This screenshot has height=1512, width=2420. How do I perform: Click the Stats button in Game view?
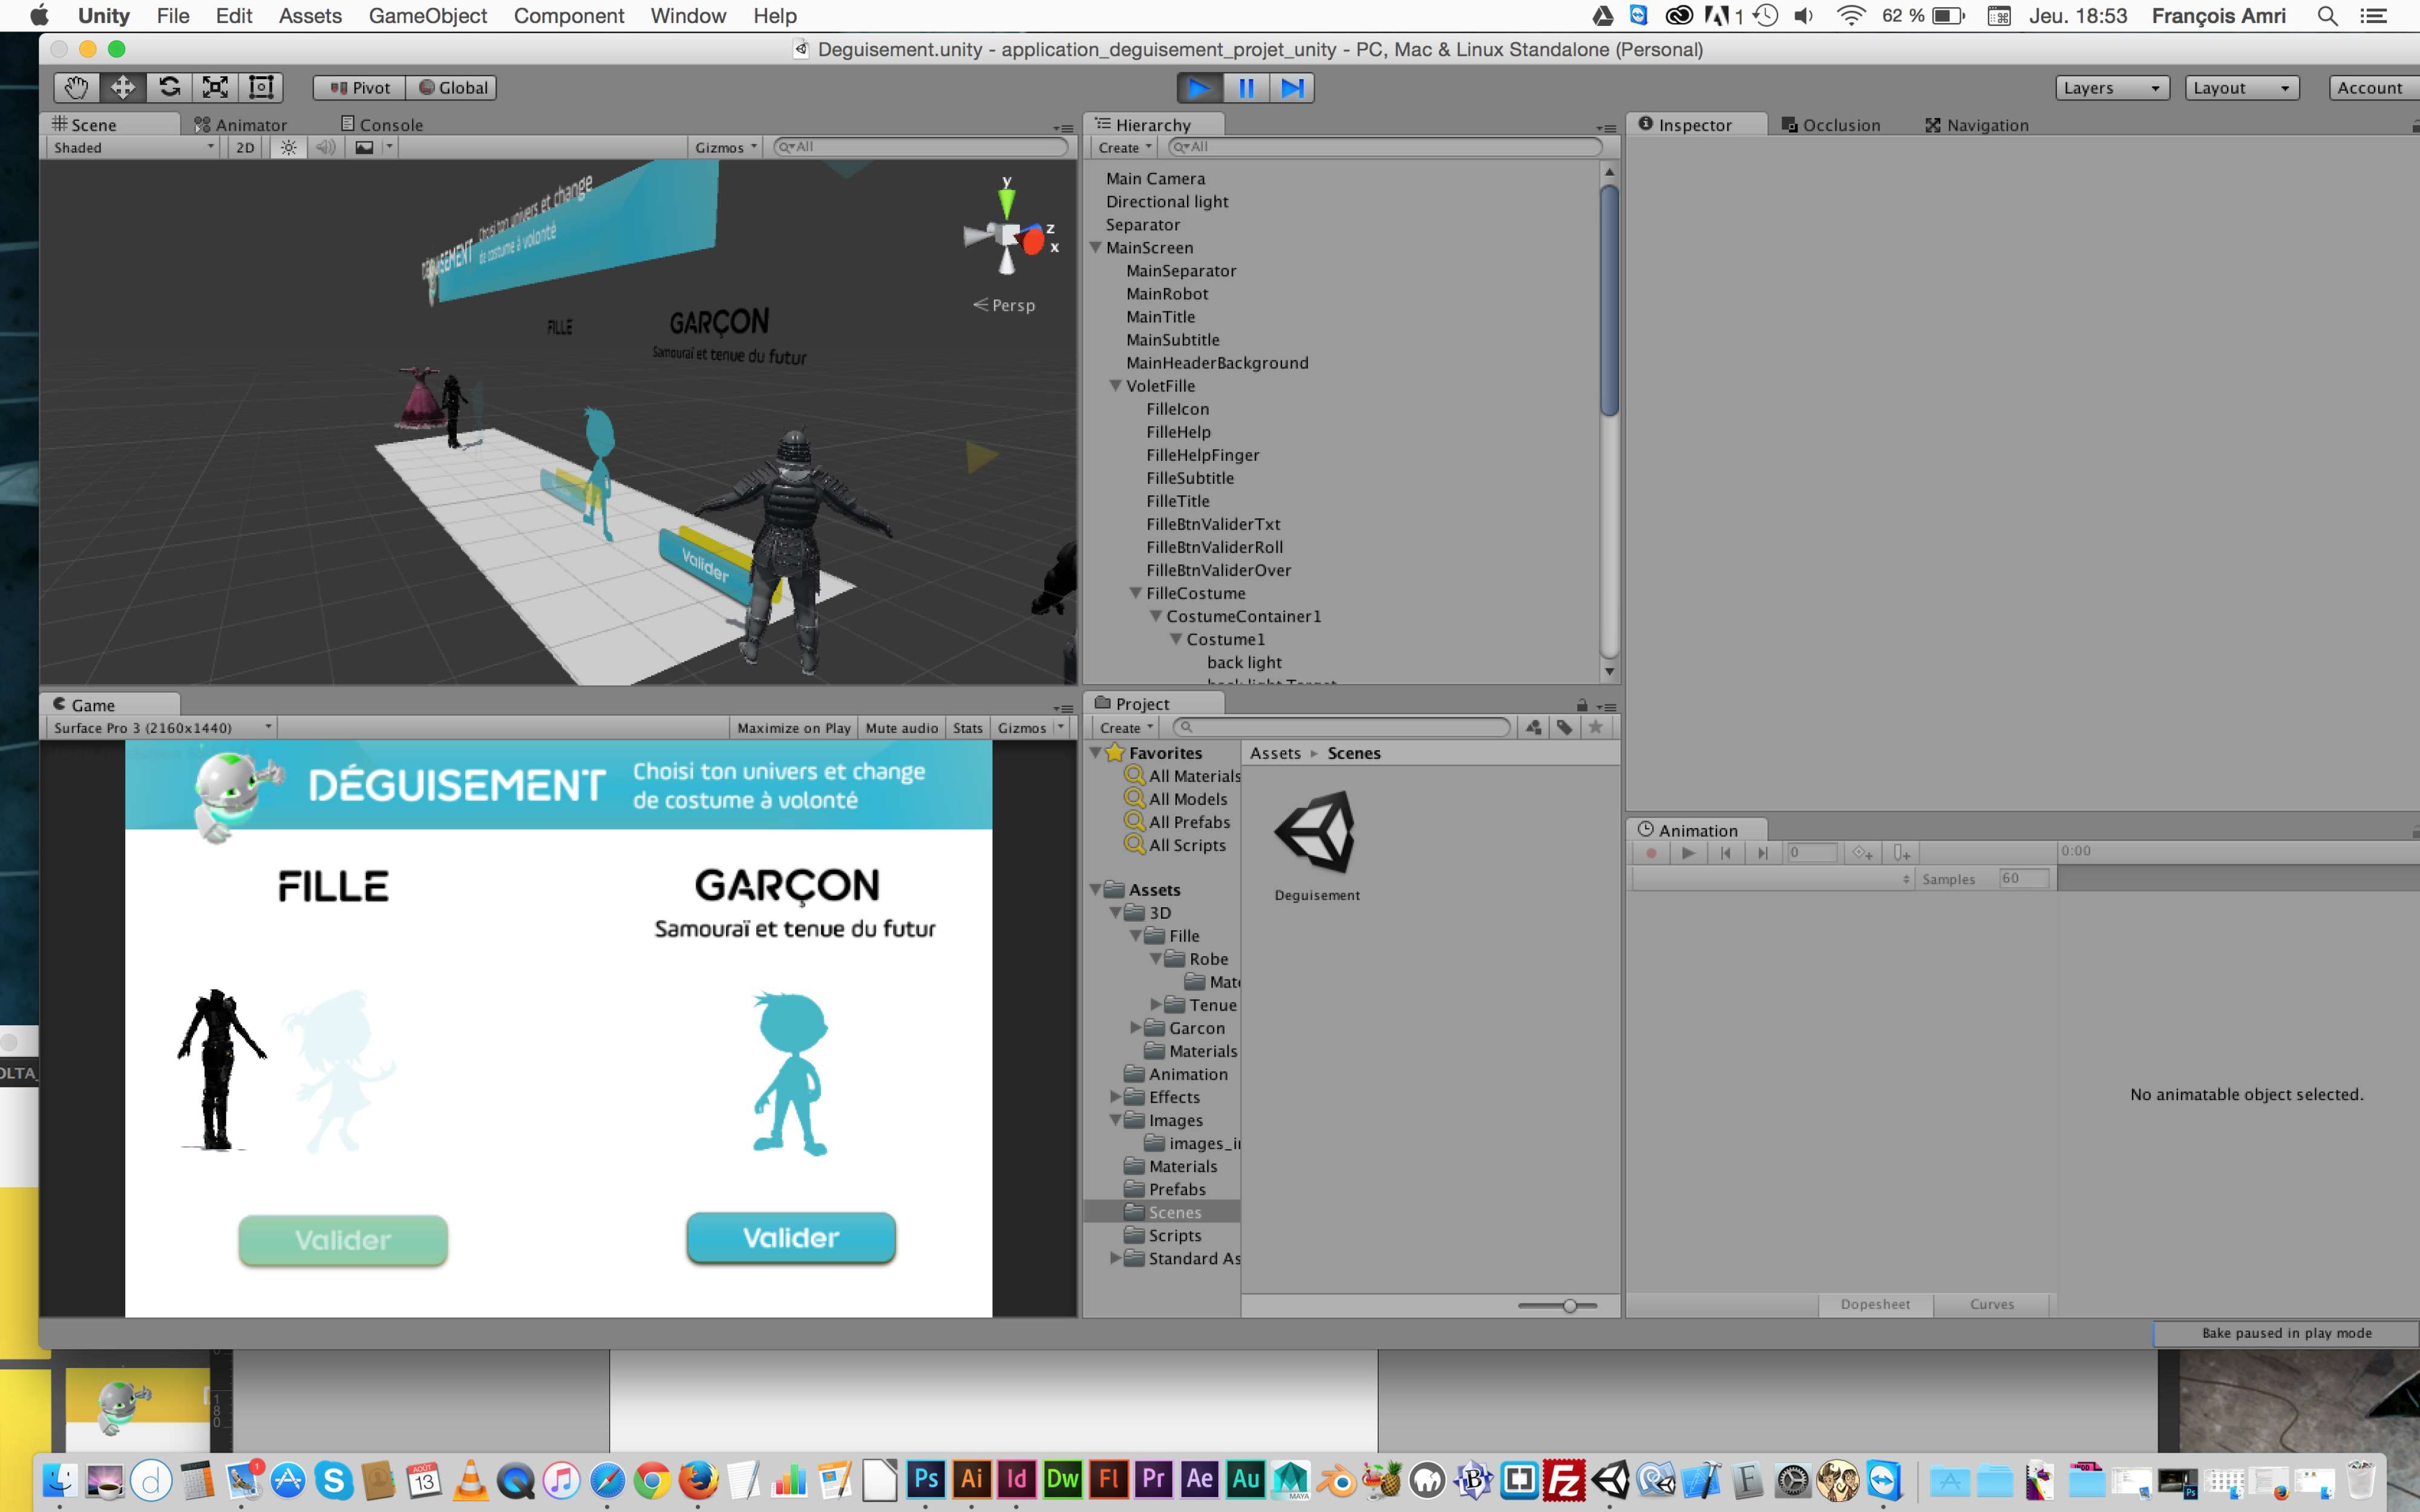[x=967, y=728]
